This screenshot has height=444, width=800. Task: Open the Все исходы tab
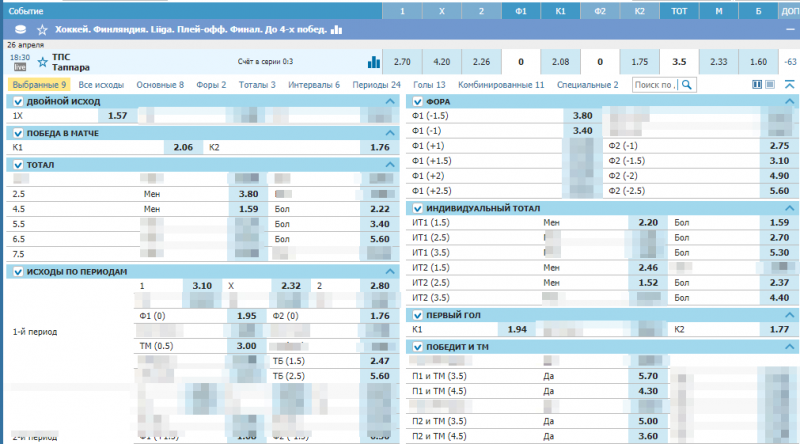tap(101, 85)
